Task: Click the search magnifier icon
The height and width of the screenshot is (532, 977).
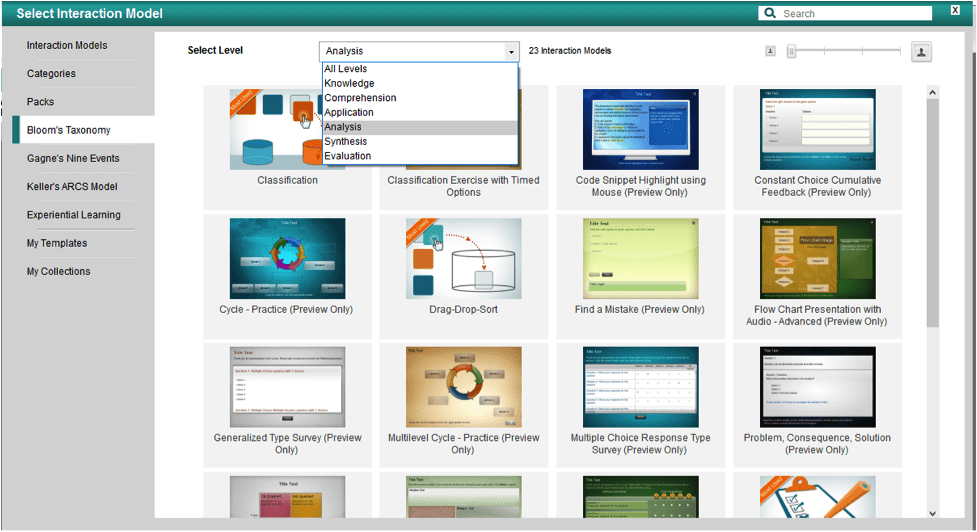Action: click(x=770, y=13)
